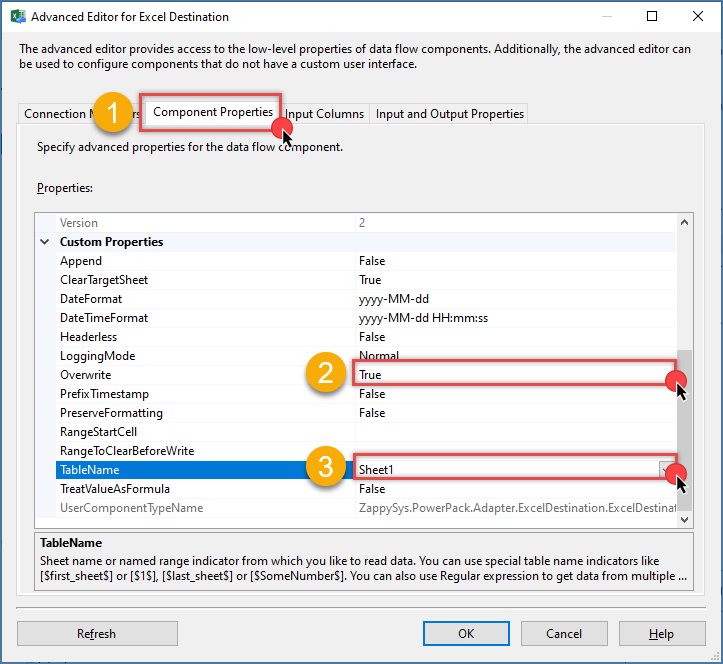Select the Overwrite property value field
The height and width of the screenshot is (664, 723).
[x=510, y=375]
